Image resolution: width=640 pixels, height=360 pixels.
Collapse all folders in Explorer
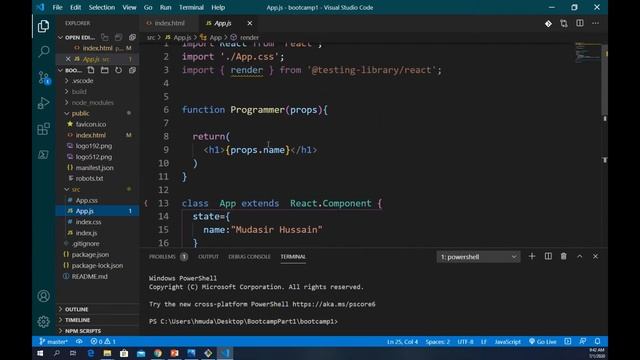coord(132,70)
